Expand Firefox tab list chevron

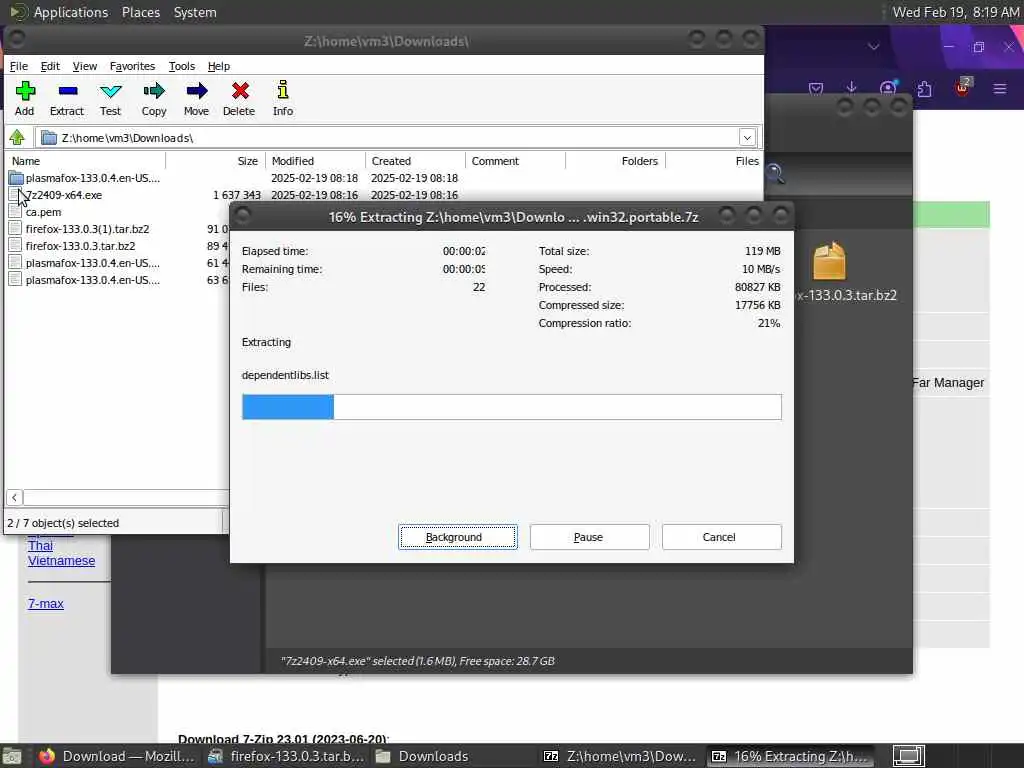point(874,46)
